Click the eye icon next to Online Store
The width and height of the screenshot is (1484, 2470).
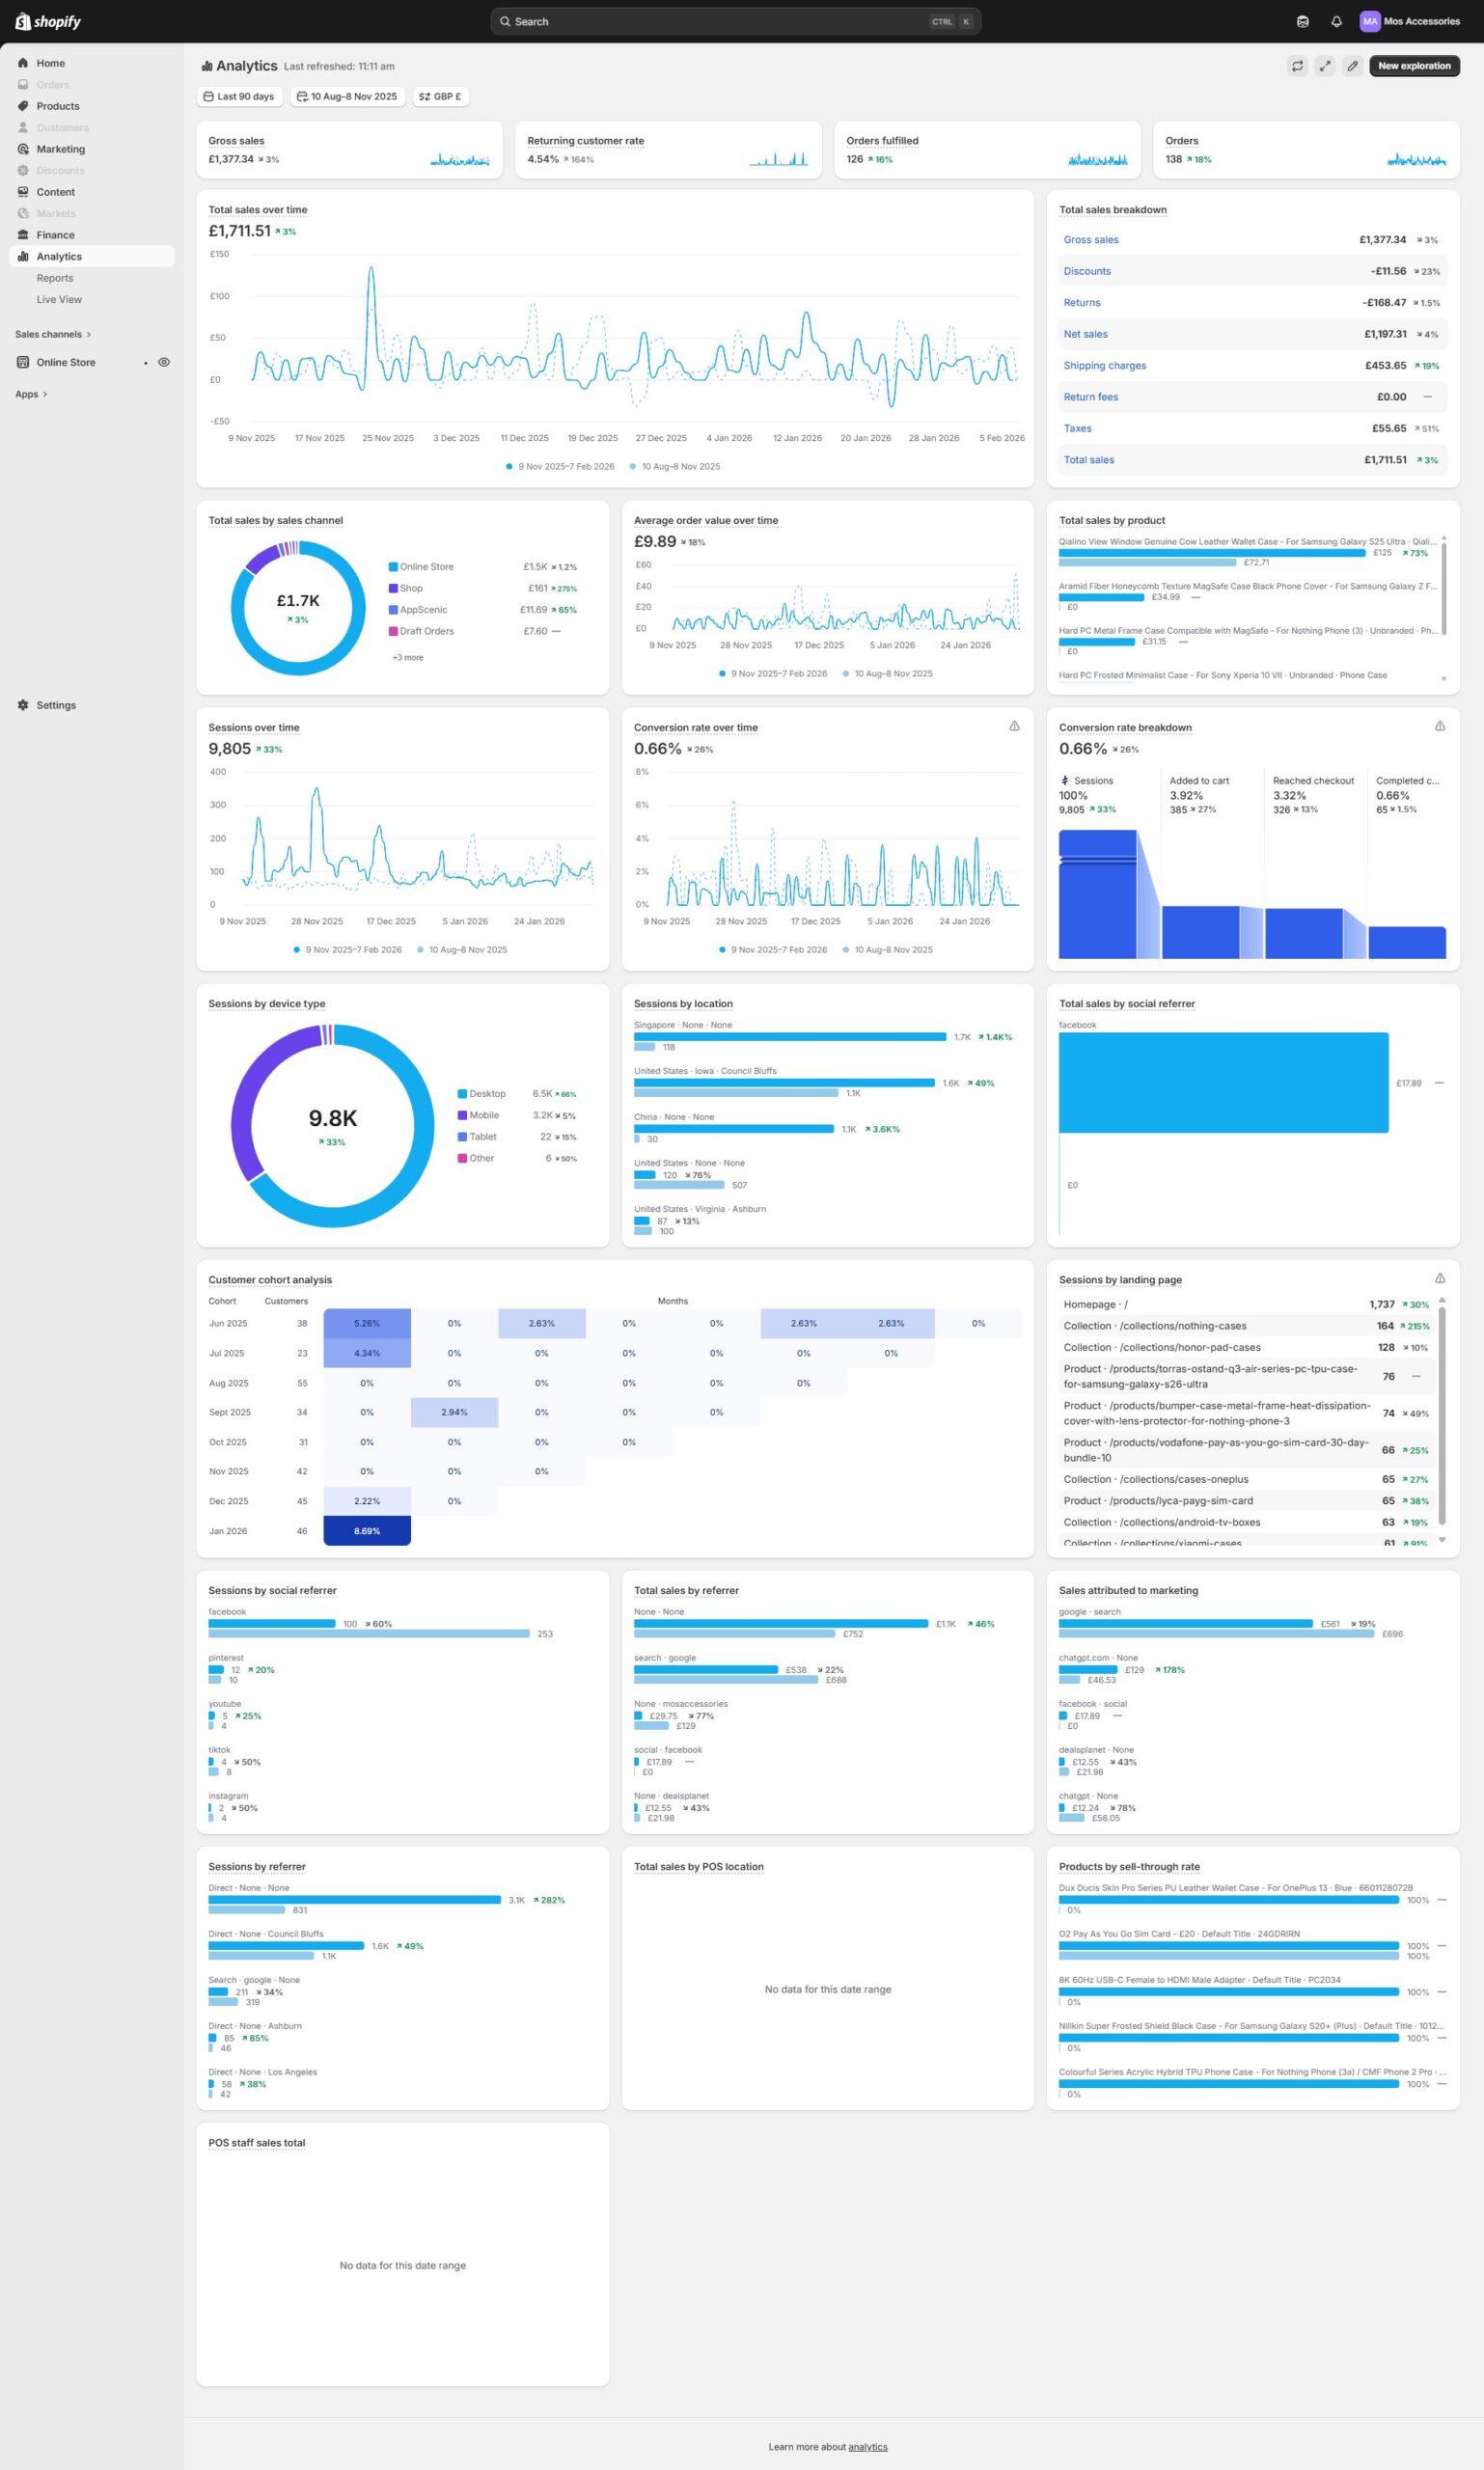[164, 362]
